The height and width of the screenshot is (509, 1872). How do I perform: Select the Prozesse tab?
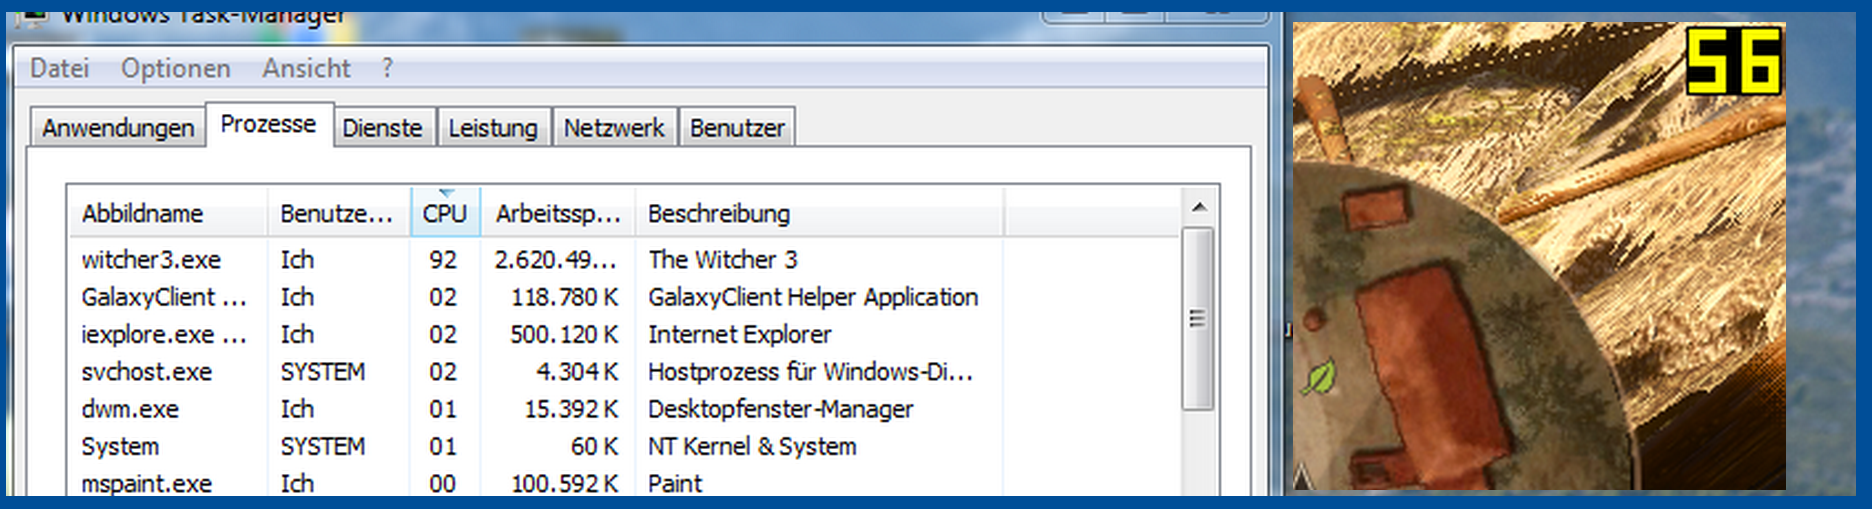click(x=269, y=124)
